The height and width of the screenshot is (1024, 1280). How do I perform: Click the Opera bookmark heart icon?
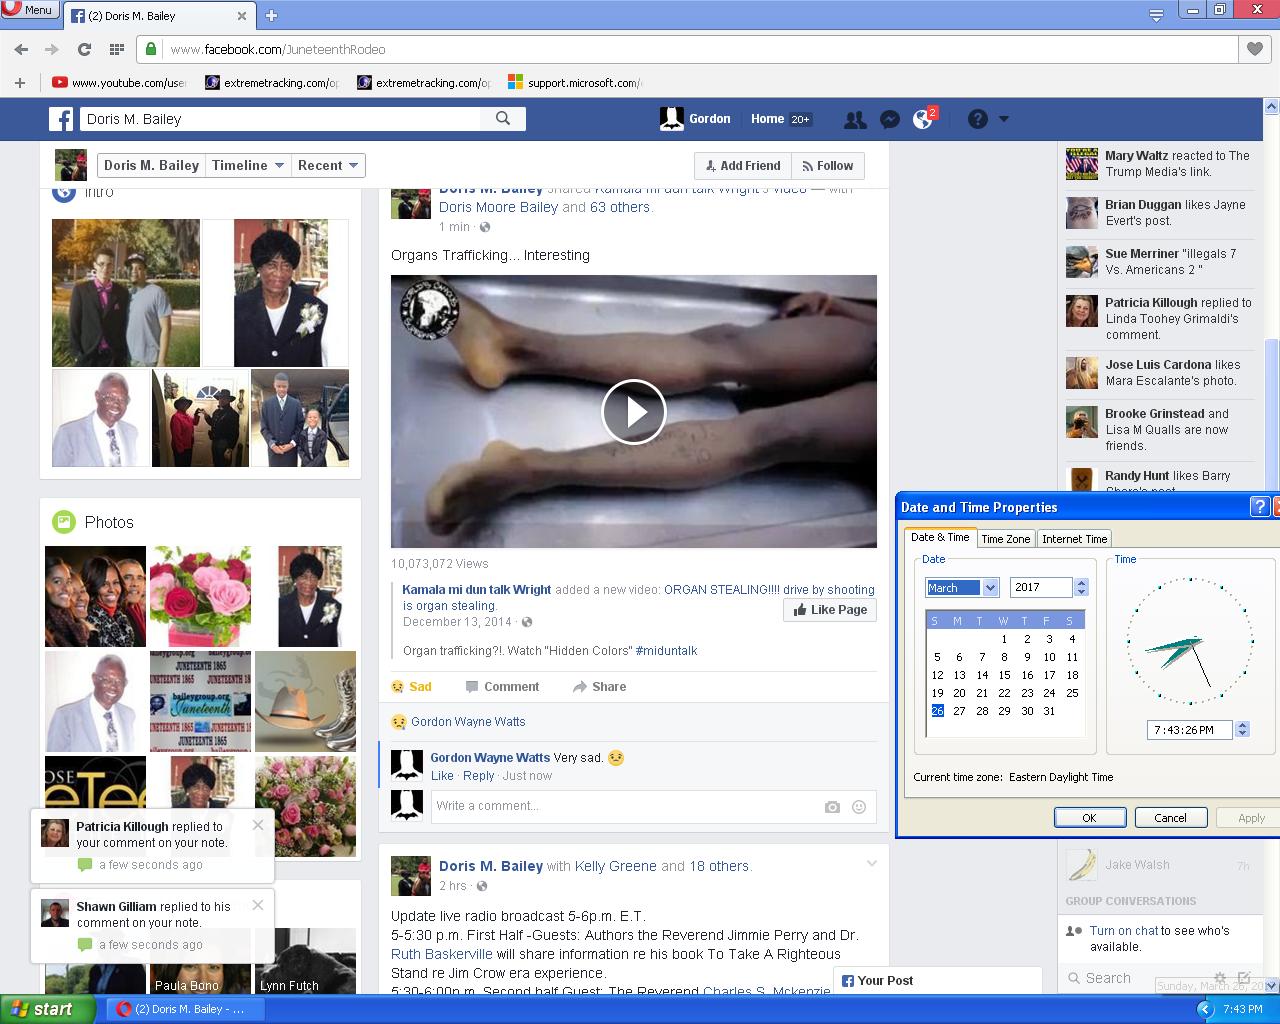[x=1255, y=49]
